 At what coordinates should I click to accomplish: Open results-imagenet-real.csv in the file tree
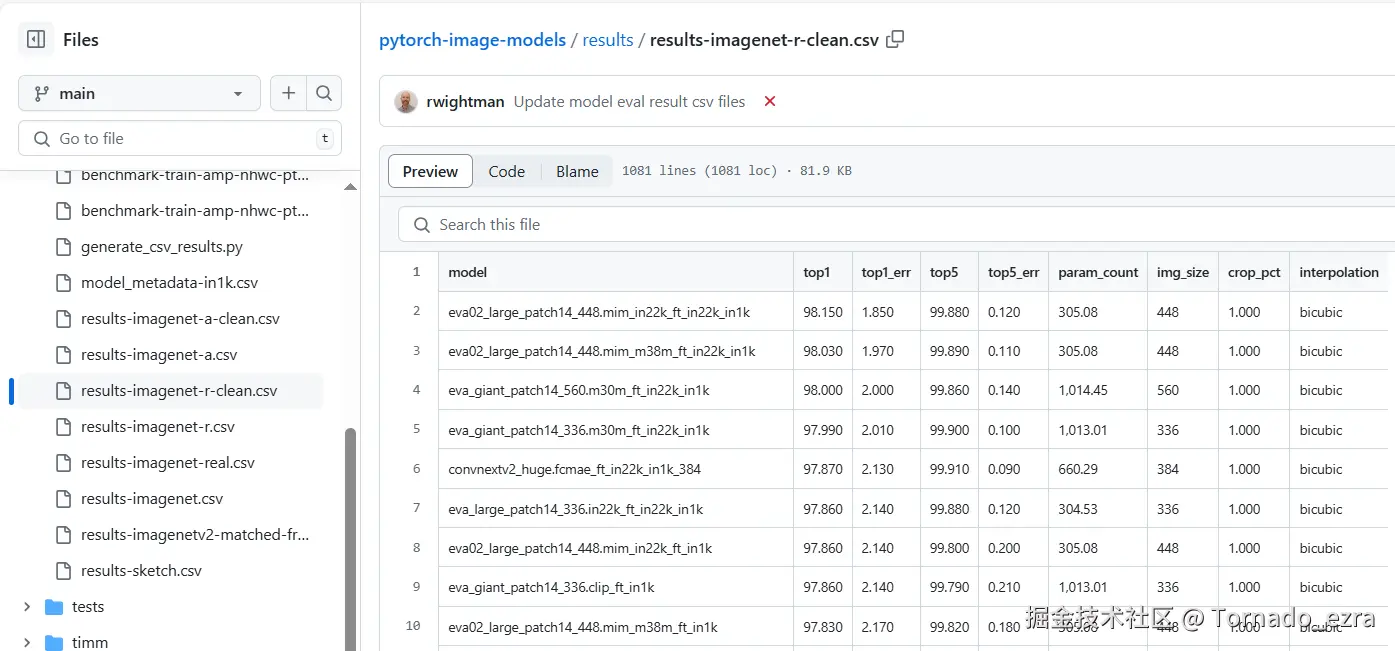[168, 463]
